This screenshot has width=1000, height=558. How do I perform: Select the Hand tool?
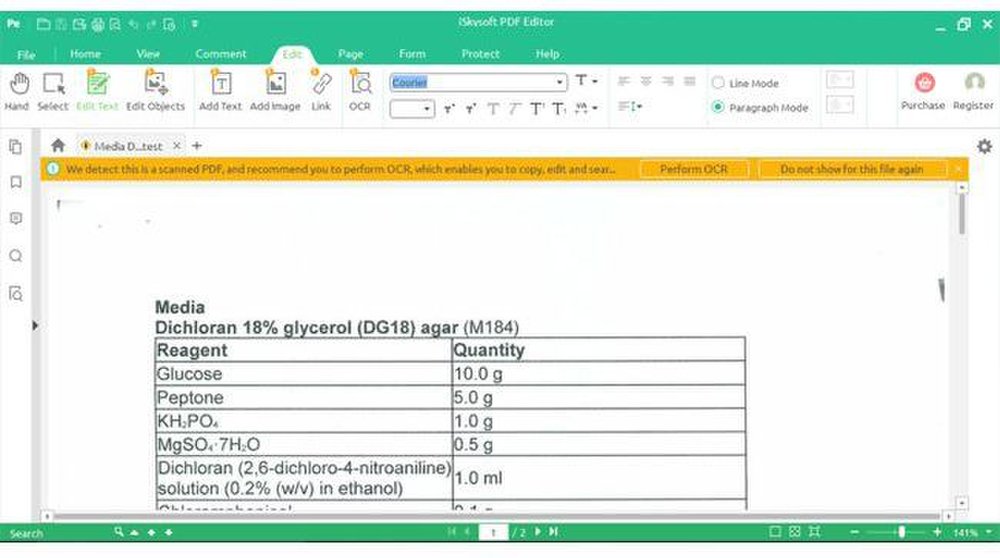18,91
